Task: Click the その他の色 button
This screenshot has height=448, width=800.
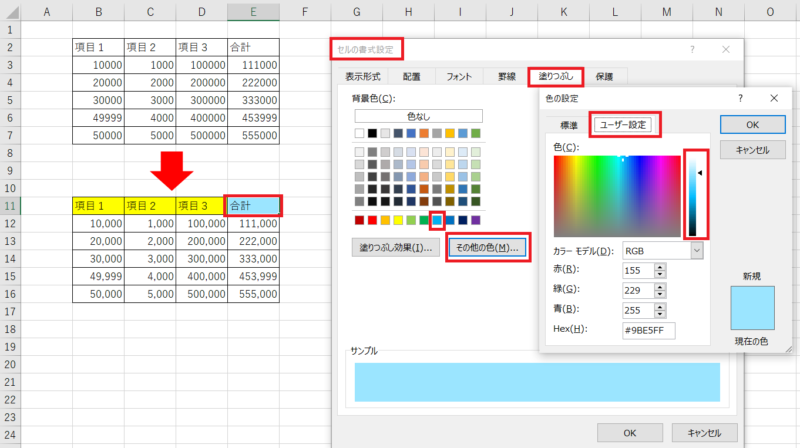Action: coord(487,247)
